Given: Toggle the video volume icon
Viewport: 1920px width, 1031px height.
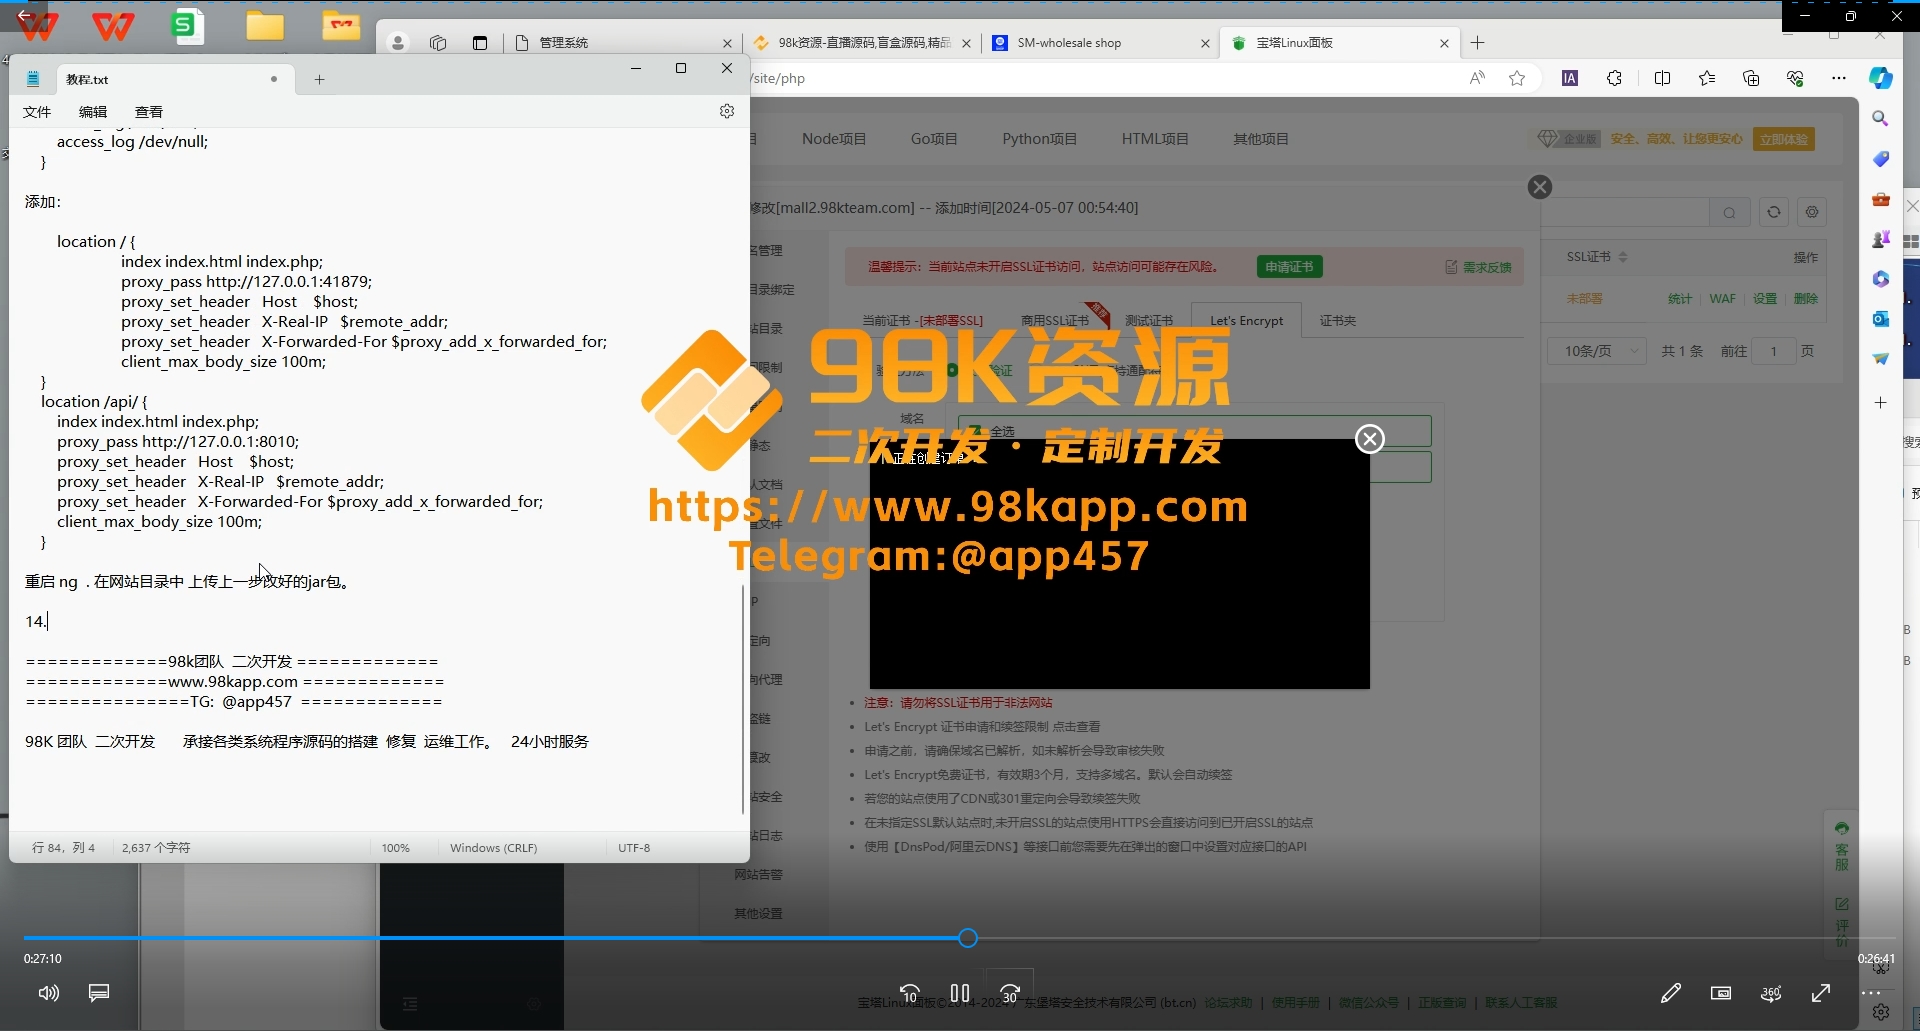Looking at the screenshot, I should tap(48, 993).
